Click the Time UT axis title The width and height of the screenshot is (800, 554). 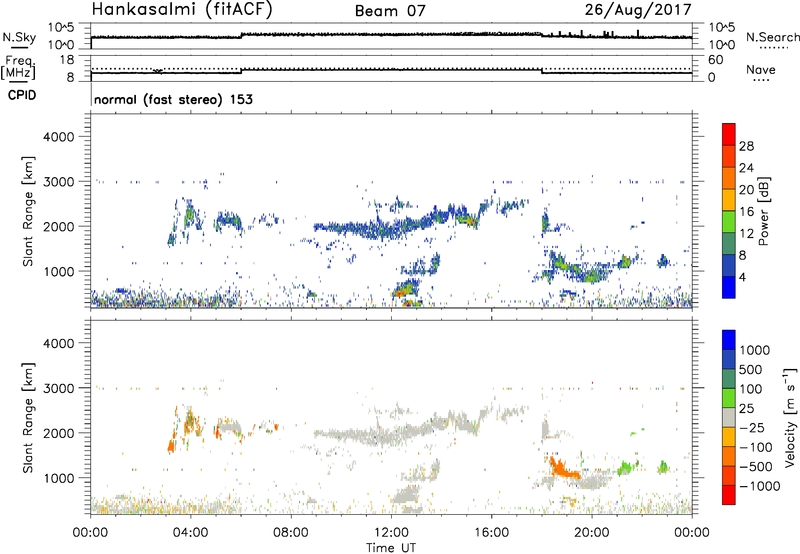[x=391, y=548]
